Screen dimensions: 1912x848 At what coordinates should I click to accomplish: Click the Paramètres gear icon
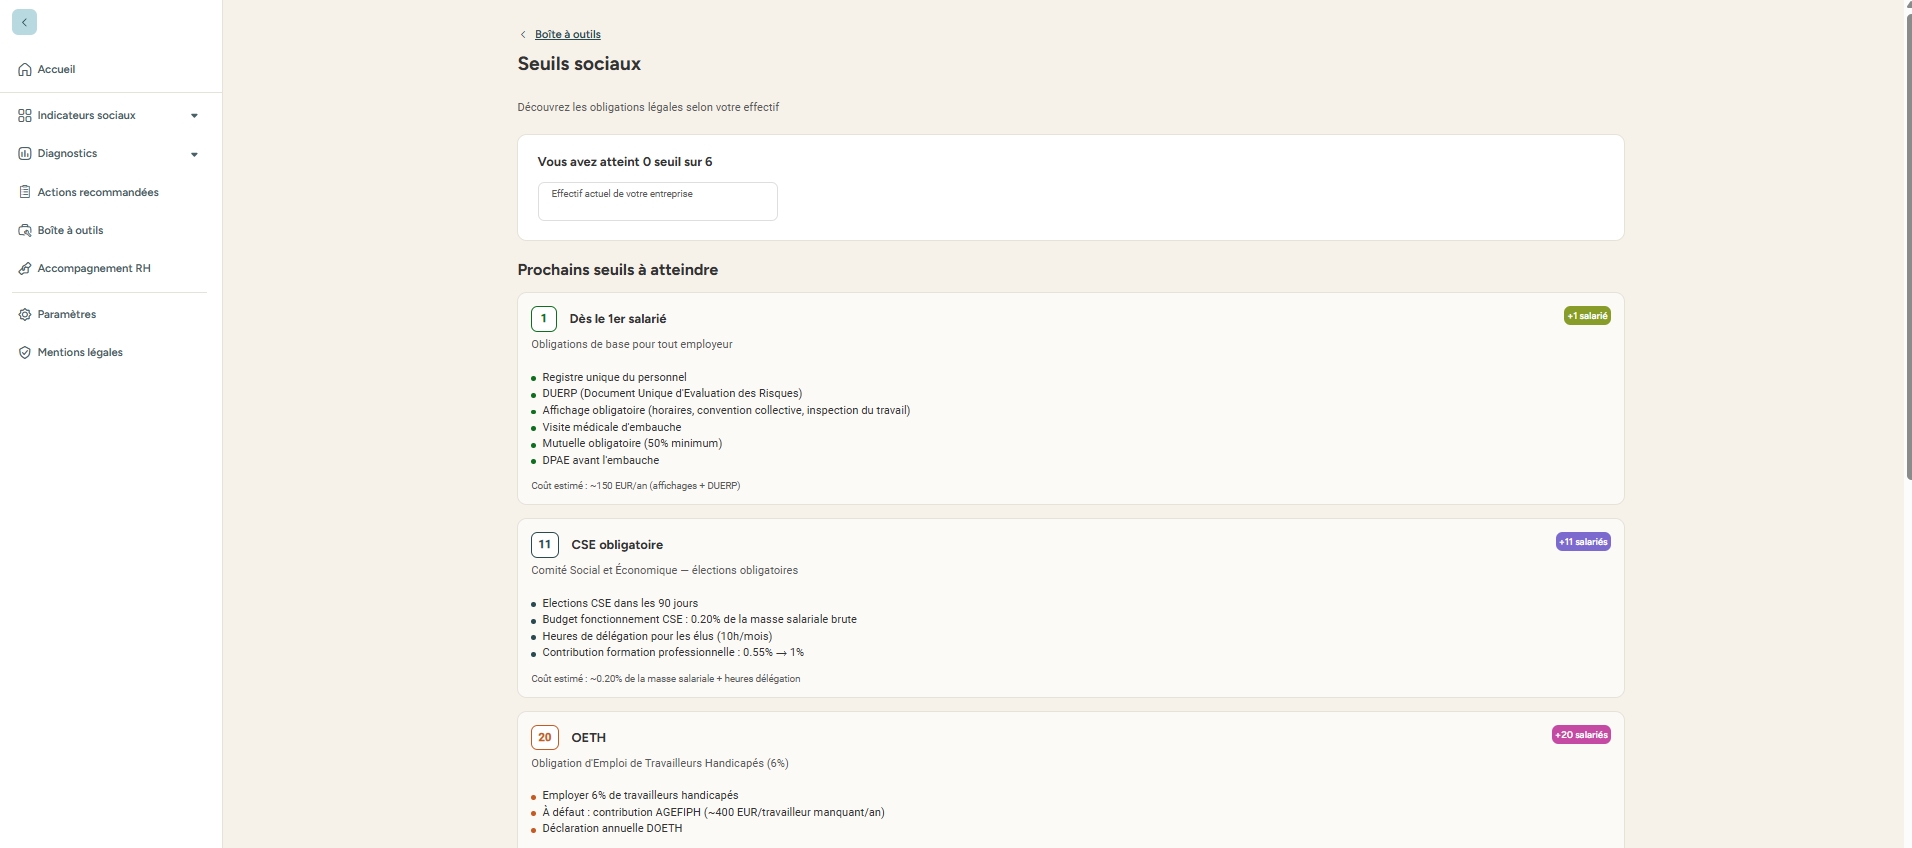[x=25, y=315]
